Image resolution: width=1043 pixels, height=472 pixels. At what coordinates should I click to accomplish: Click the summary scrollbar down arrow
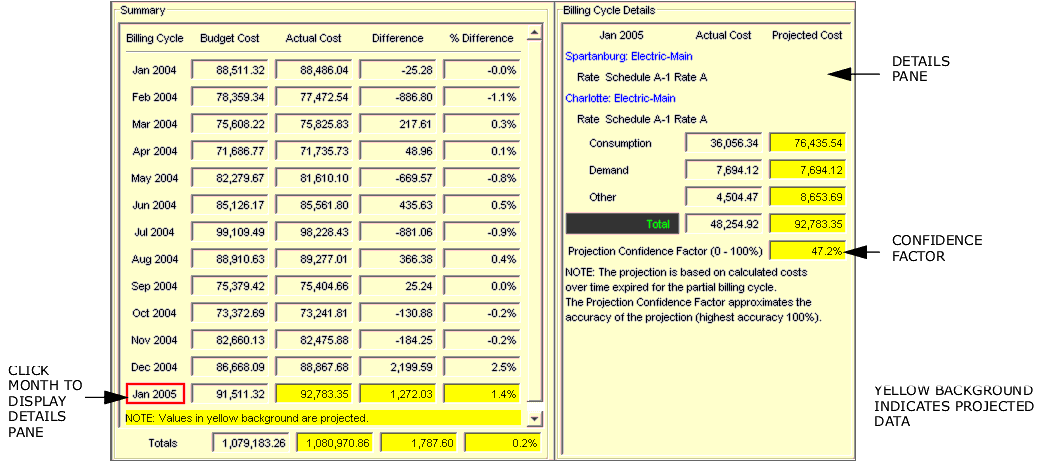click(x=534, y=419)
